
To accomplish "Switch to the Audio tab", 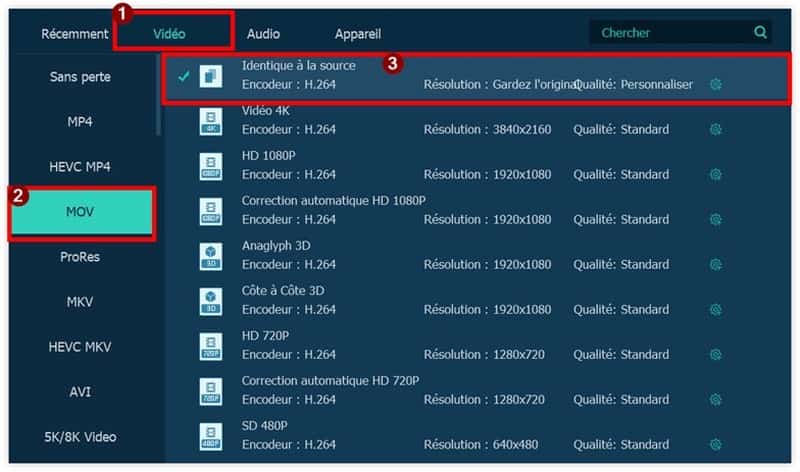I will [x=263, y=34].
